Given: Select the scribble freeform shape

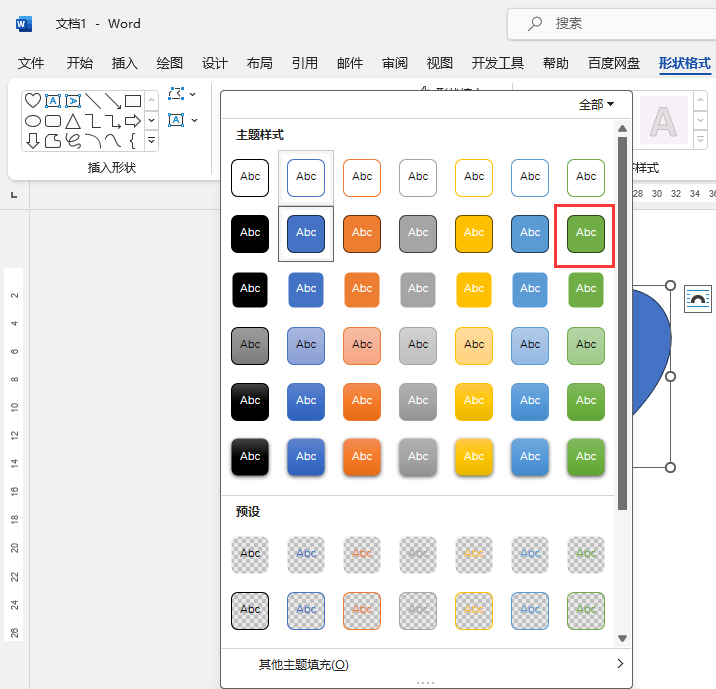Looking at the screenshot, I should pyautogui.click(x=72, y=141).
